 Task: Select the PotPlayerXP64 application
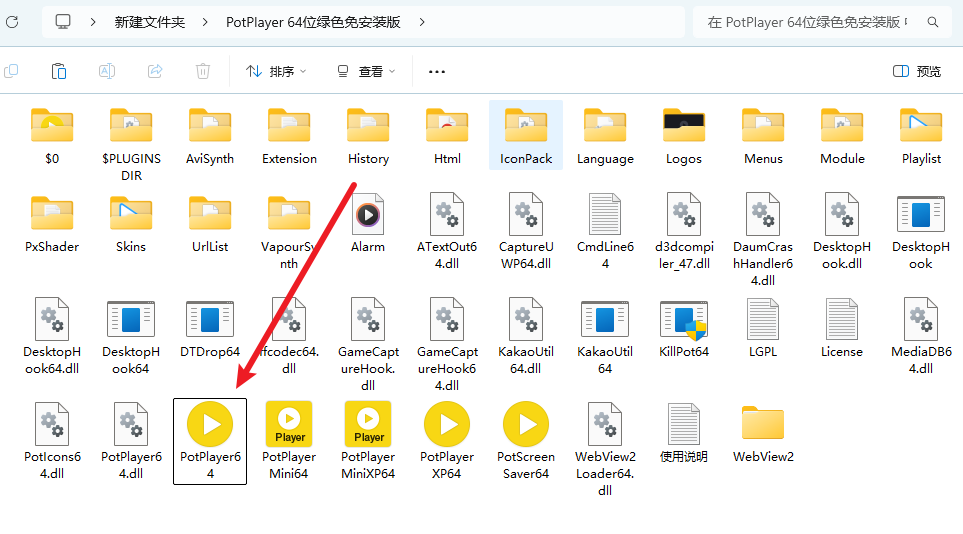click(447, 442)
